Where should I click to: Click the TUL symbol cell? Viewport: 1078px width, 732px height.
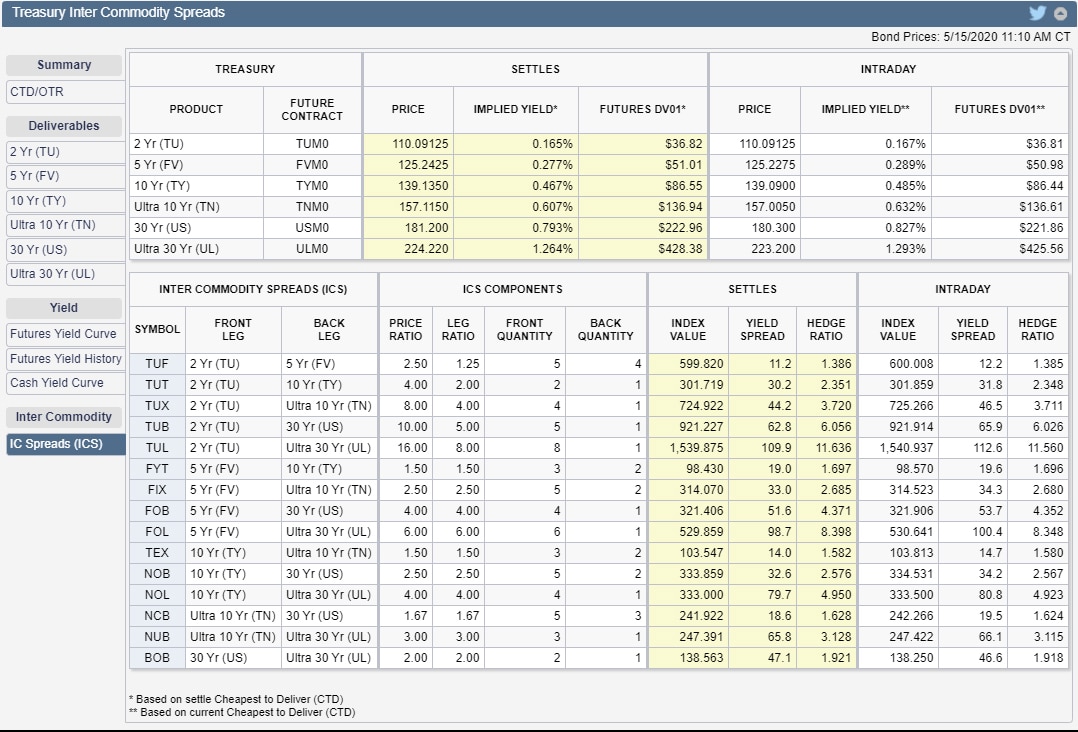tap(157, 448)
